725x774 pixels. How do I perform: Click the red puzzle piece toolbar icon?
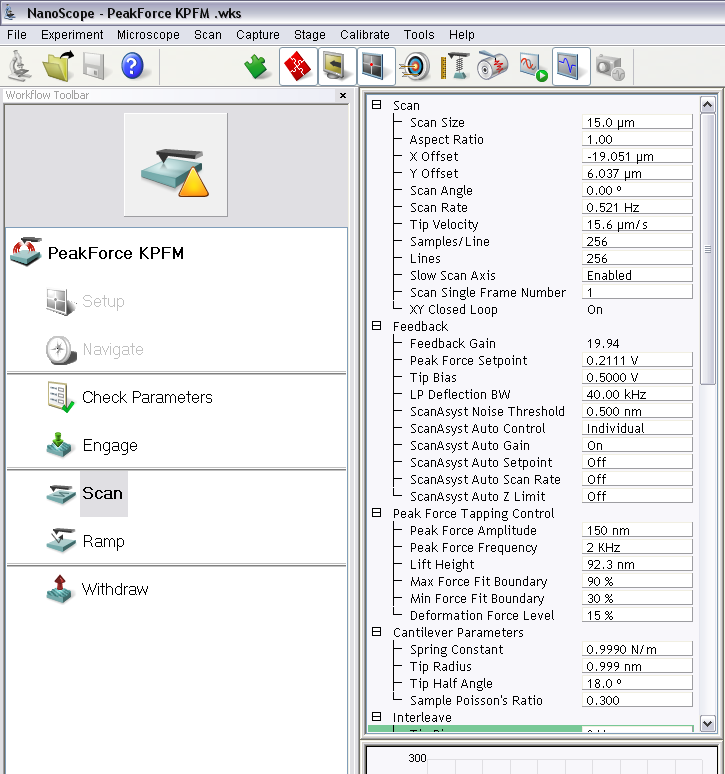pos(298,67)
